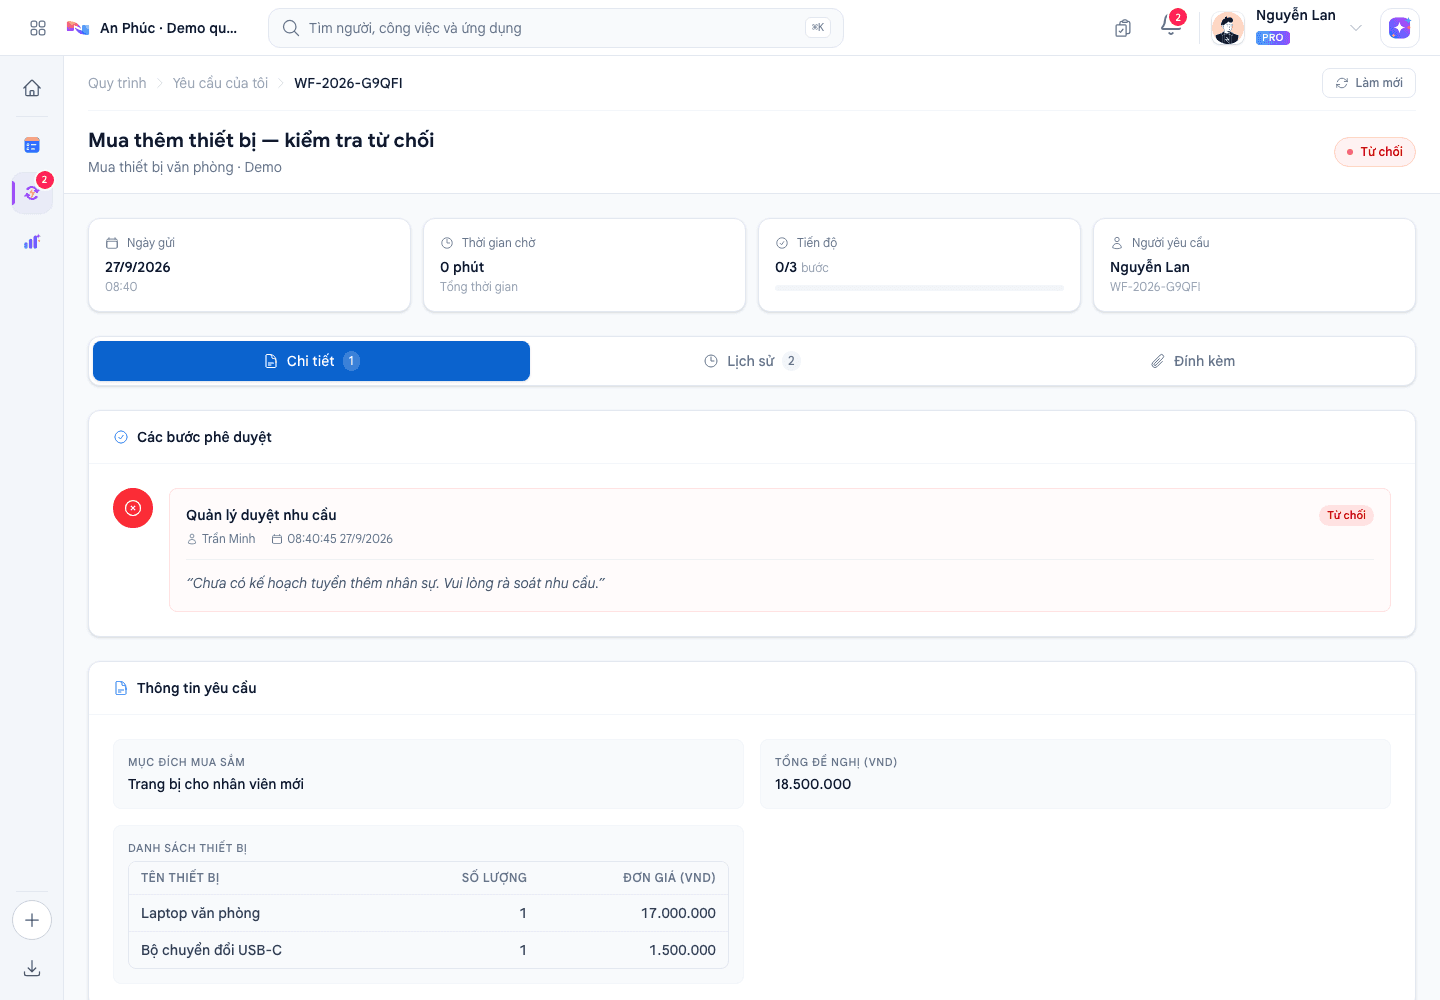The image size is (1440, 1000).
Task: Click the Từ chối tag on approval step
Action: click(x=1346, y=515)
